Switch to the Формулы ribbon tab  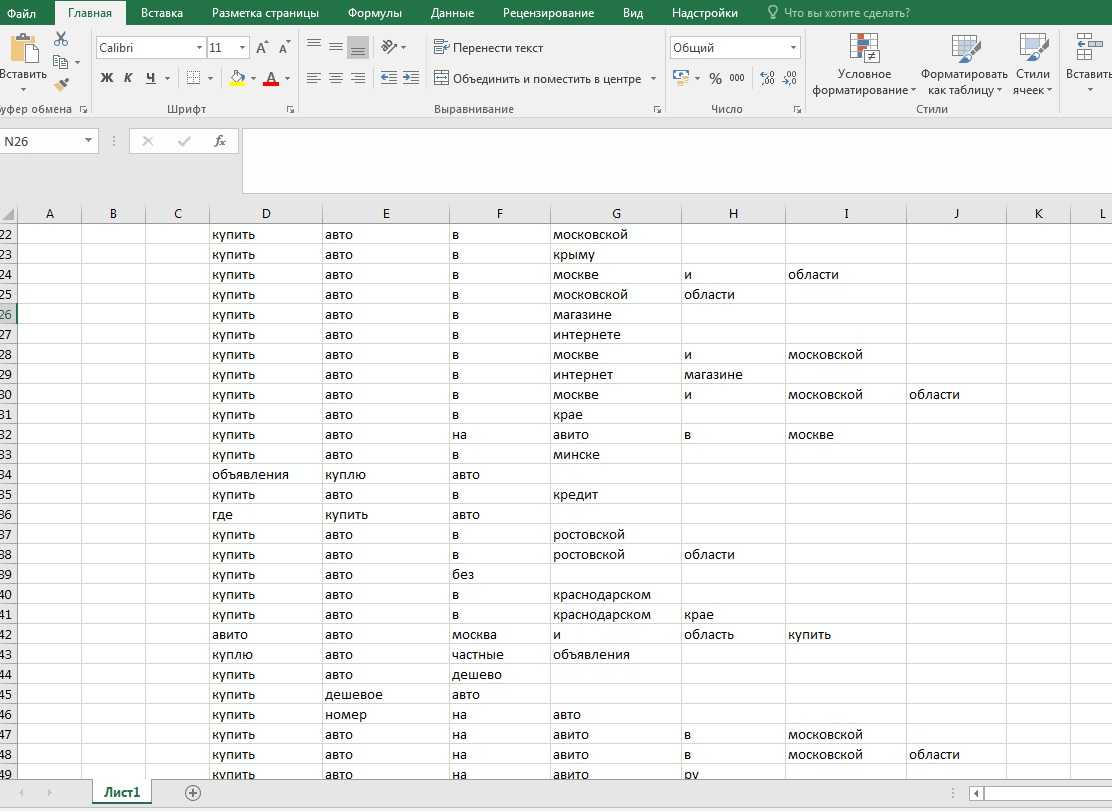[374, 13]
